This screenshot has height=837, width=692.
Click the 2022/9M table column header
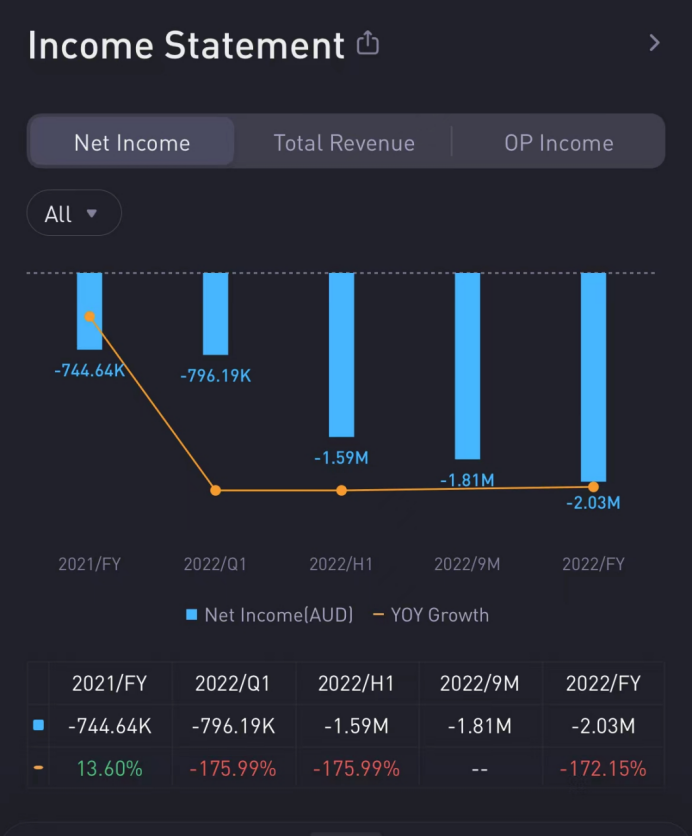pyautogui.click(x=479, y=683)
